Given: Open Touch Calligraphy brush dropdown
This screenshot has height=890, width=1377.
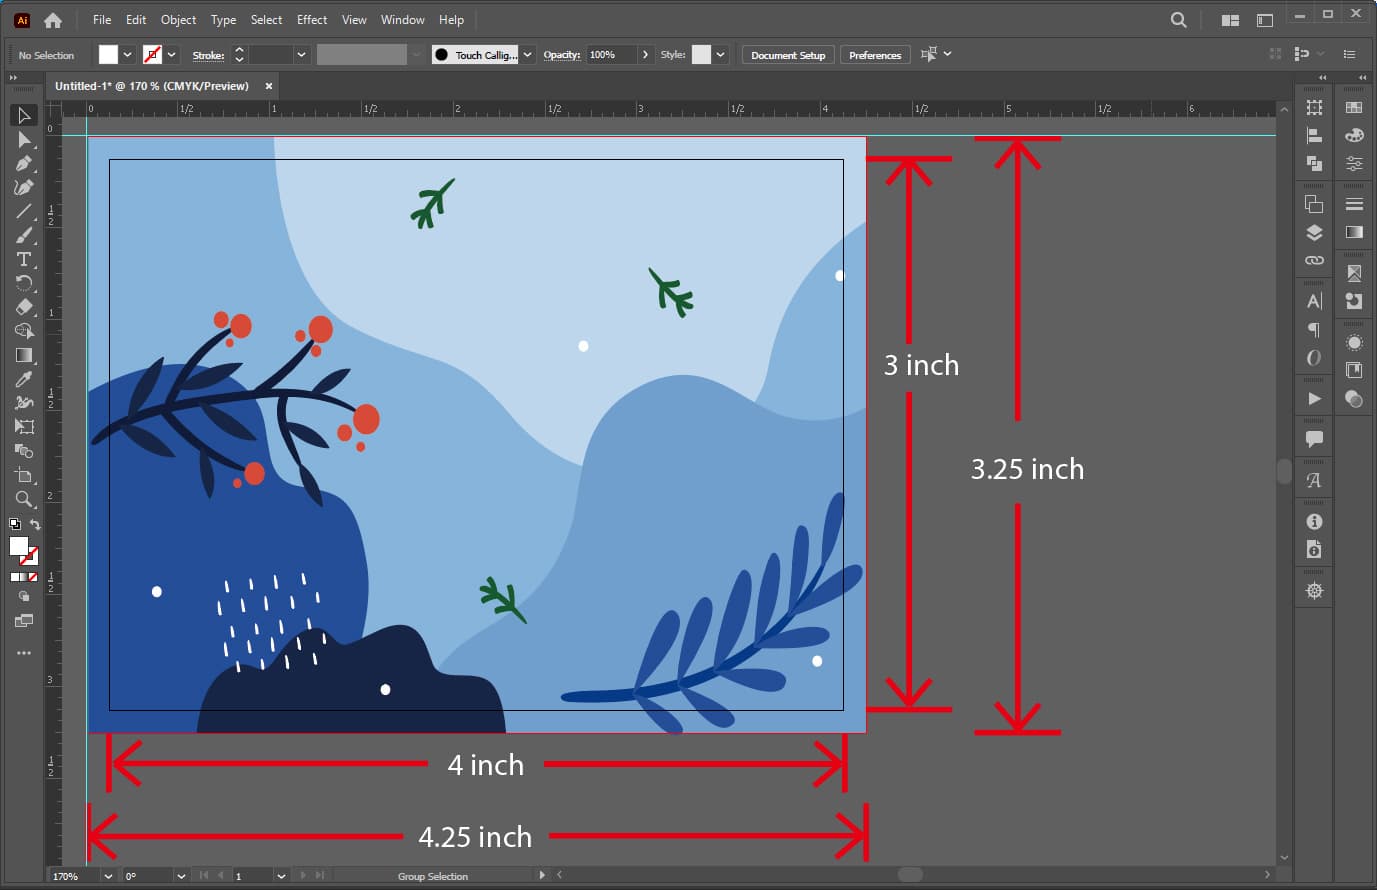Looking at the screenshot, I should point(528,55).
